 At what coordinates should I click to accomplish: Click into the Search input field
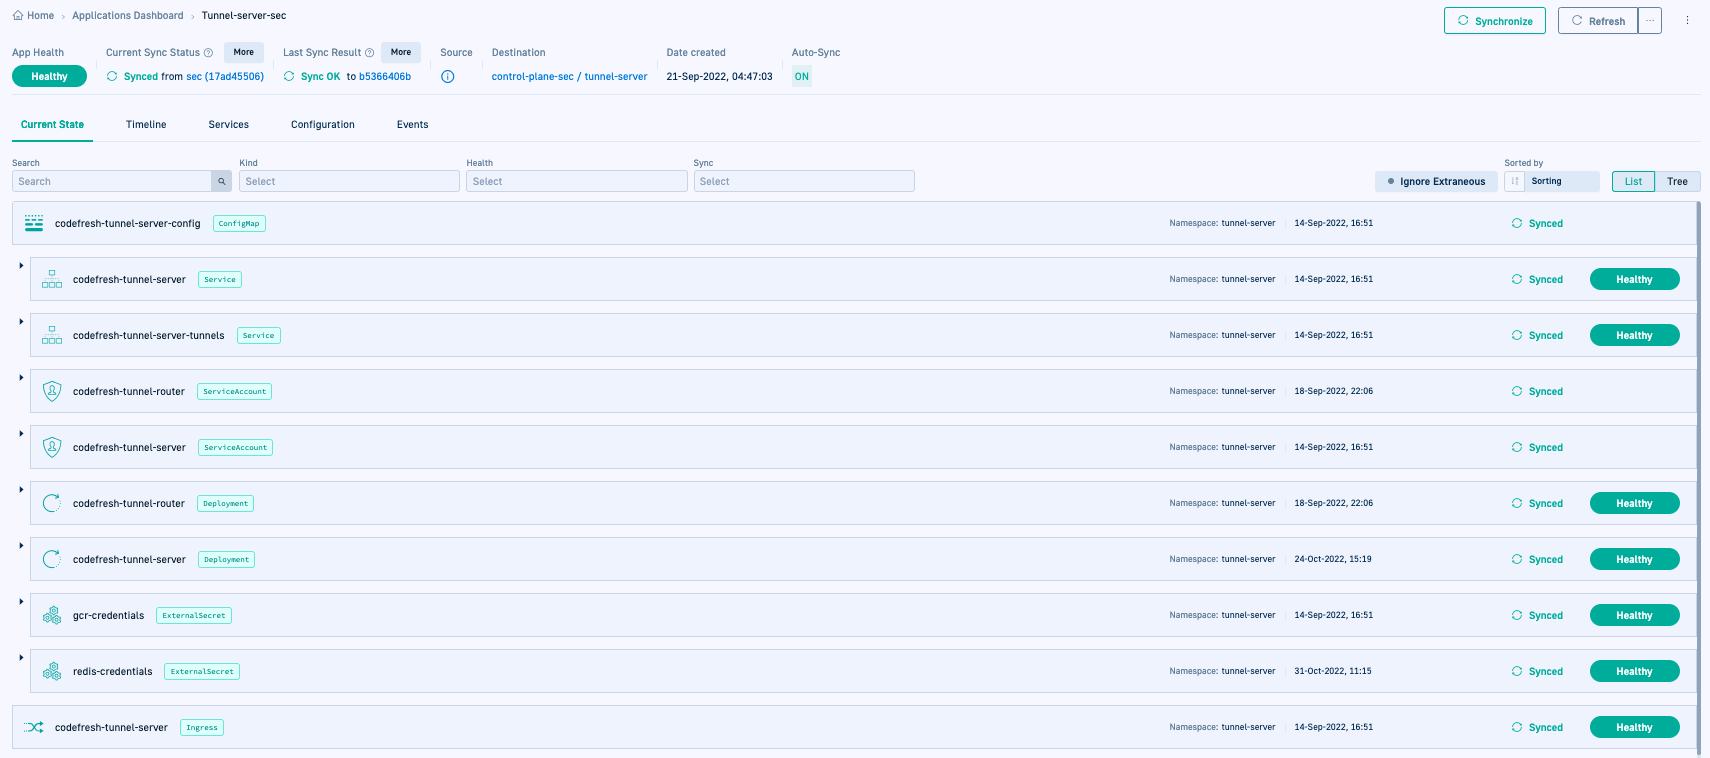click(x=112, y=181)
